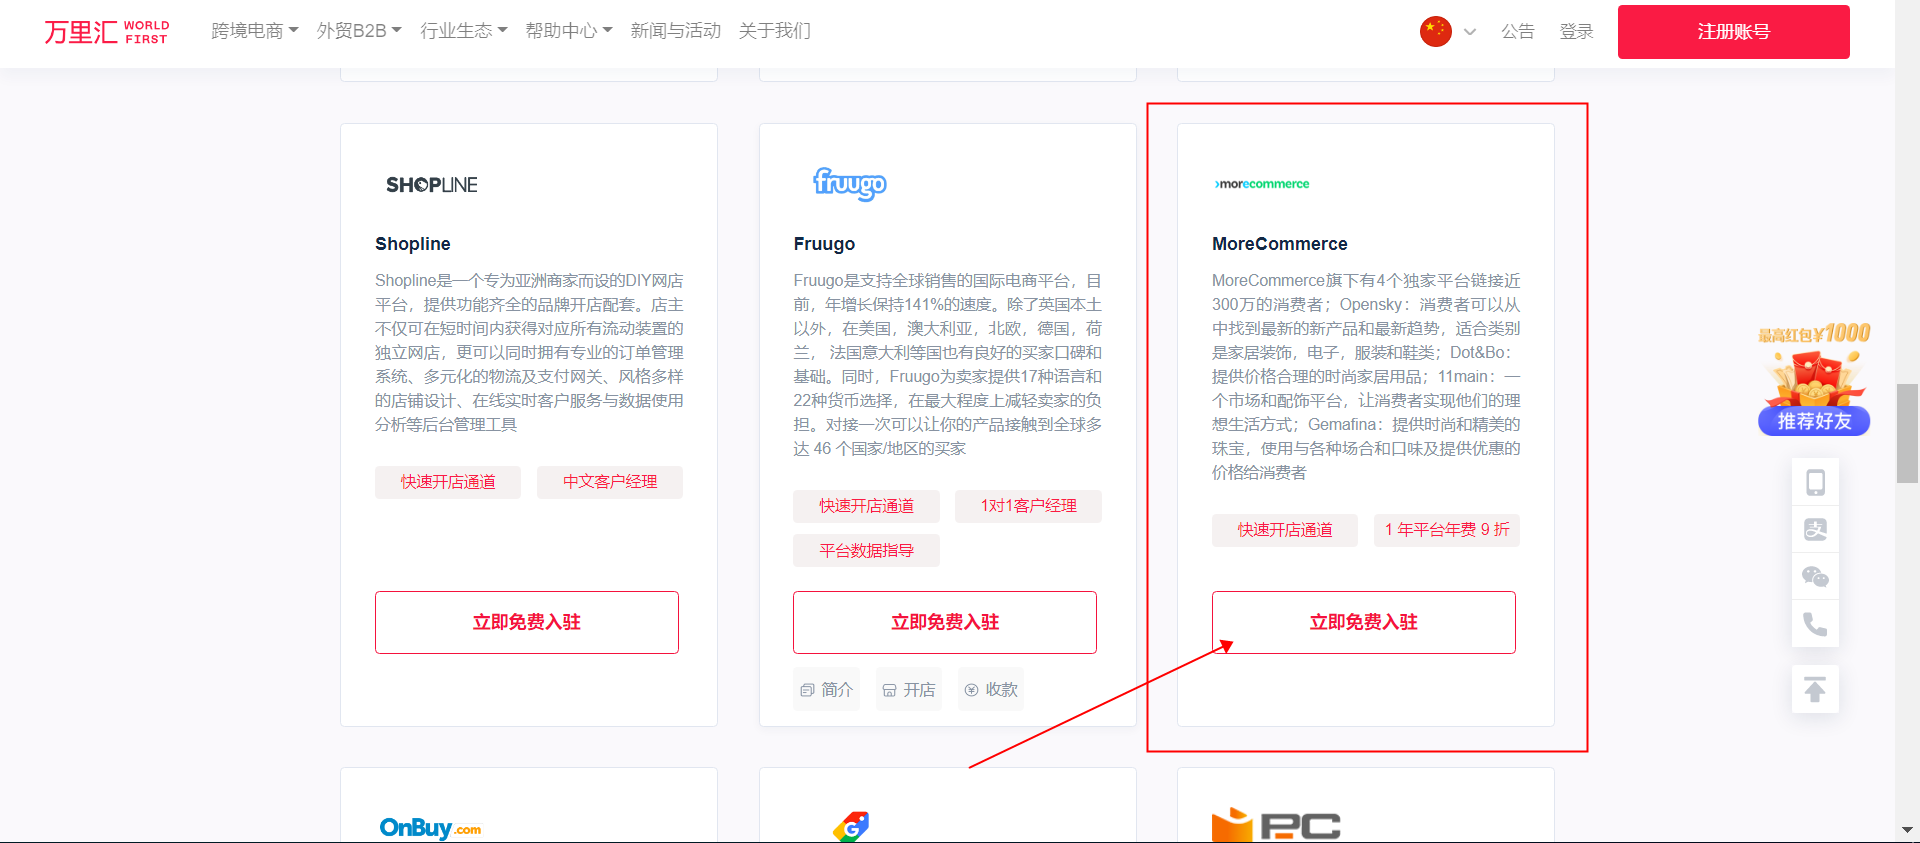This screenshot has height=843, width=1920.
Task: Open the 公告 announcements link
Action: tap(1518, 32)
